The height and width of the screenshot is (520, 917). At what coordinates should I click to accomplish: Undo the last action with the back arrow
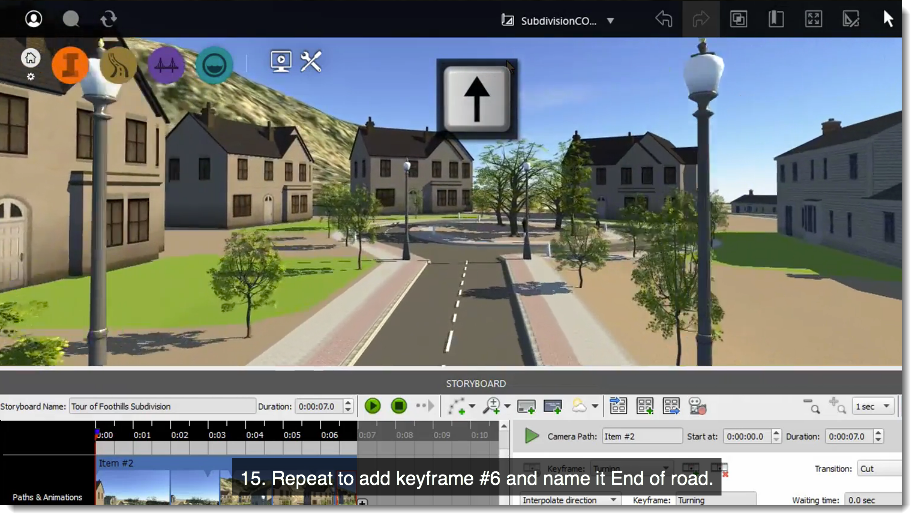click(664, 19)
